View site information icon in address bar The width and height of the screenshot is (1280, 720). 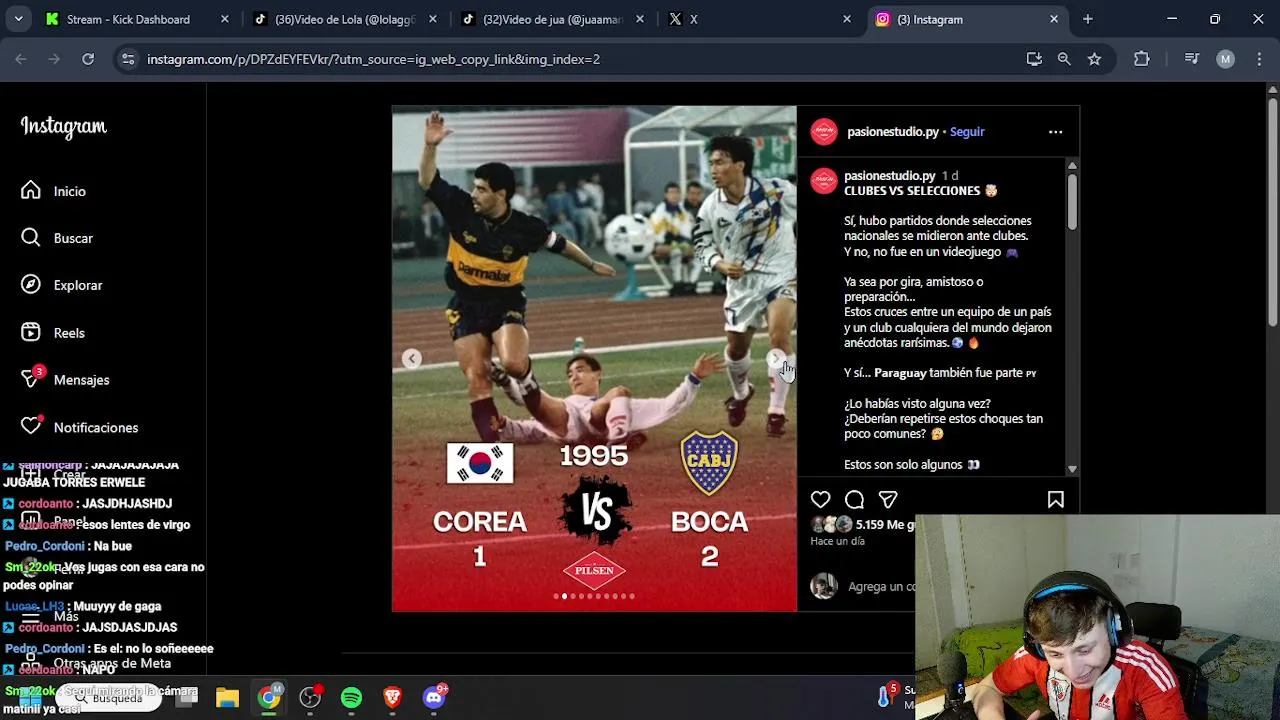(127, 59)
